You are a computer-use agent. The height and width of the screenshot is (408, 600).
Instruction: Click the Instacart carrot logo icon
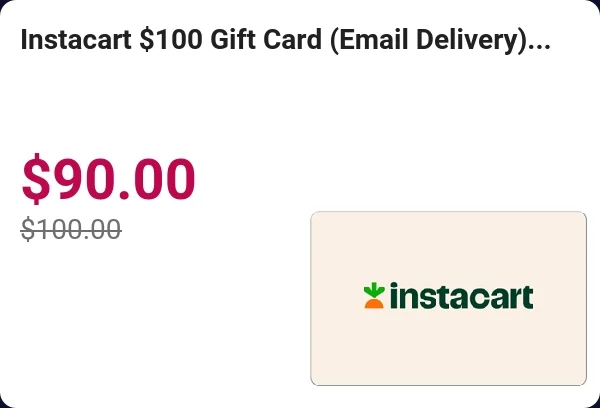click(373, 296)
